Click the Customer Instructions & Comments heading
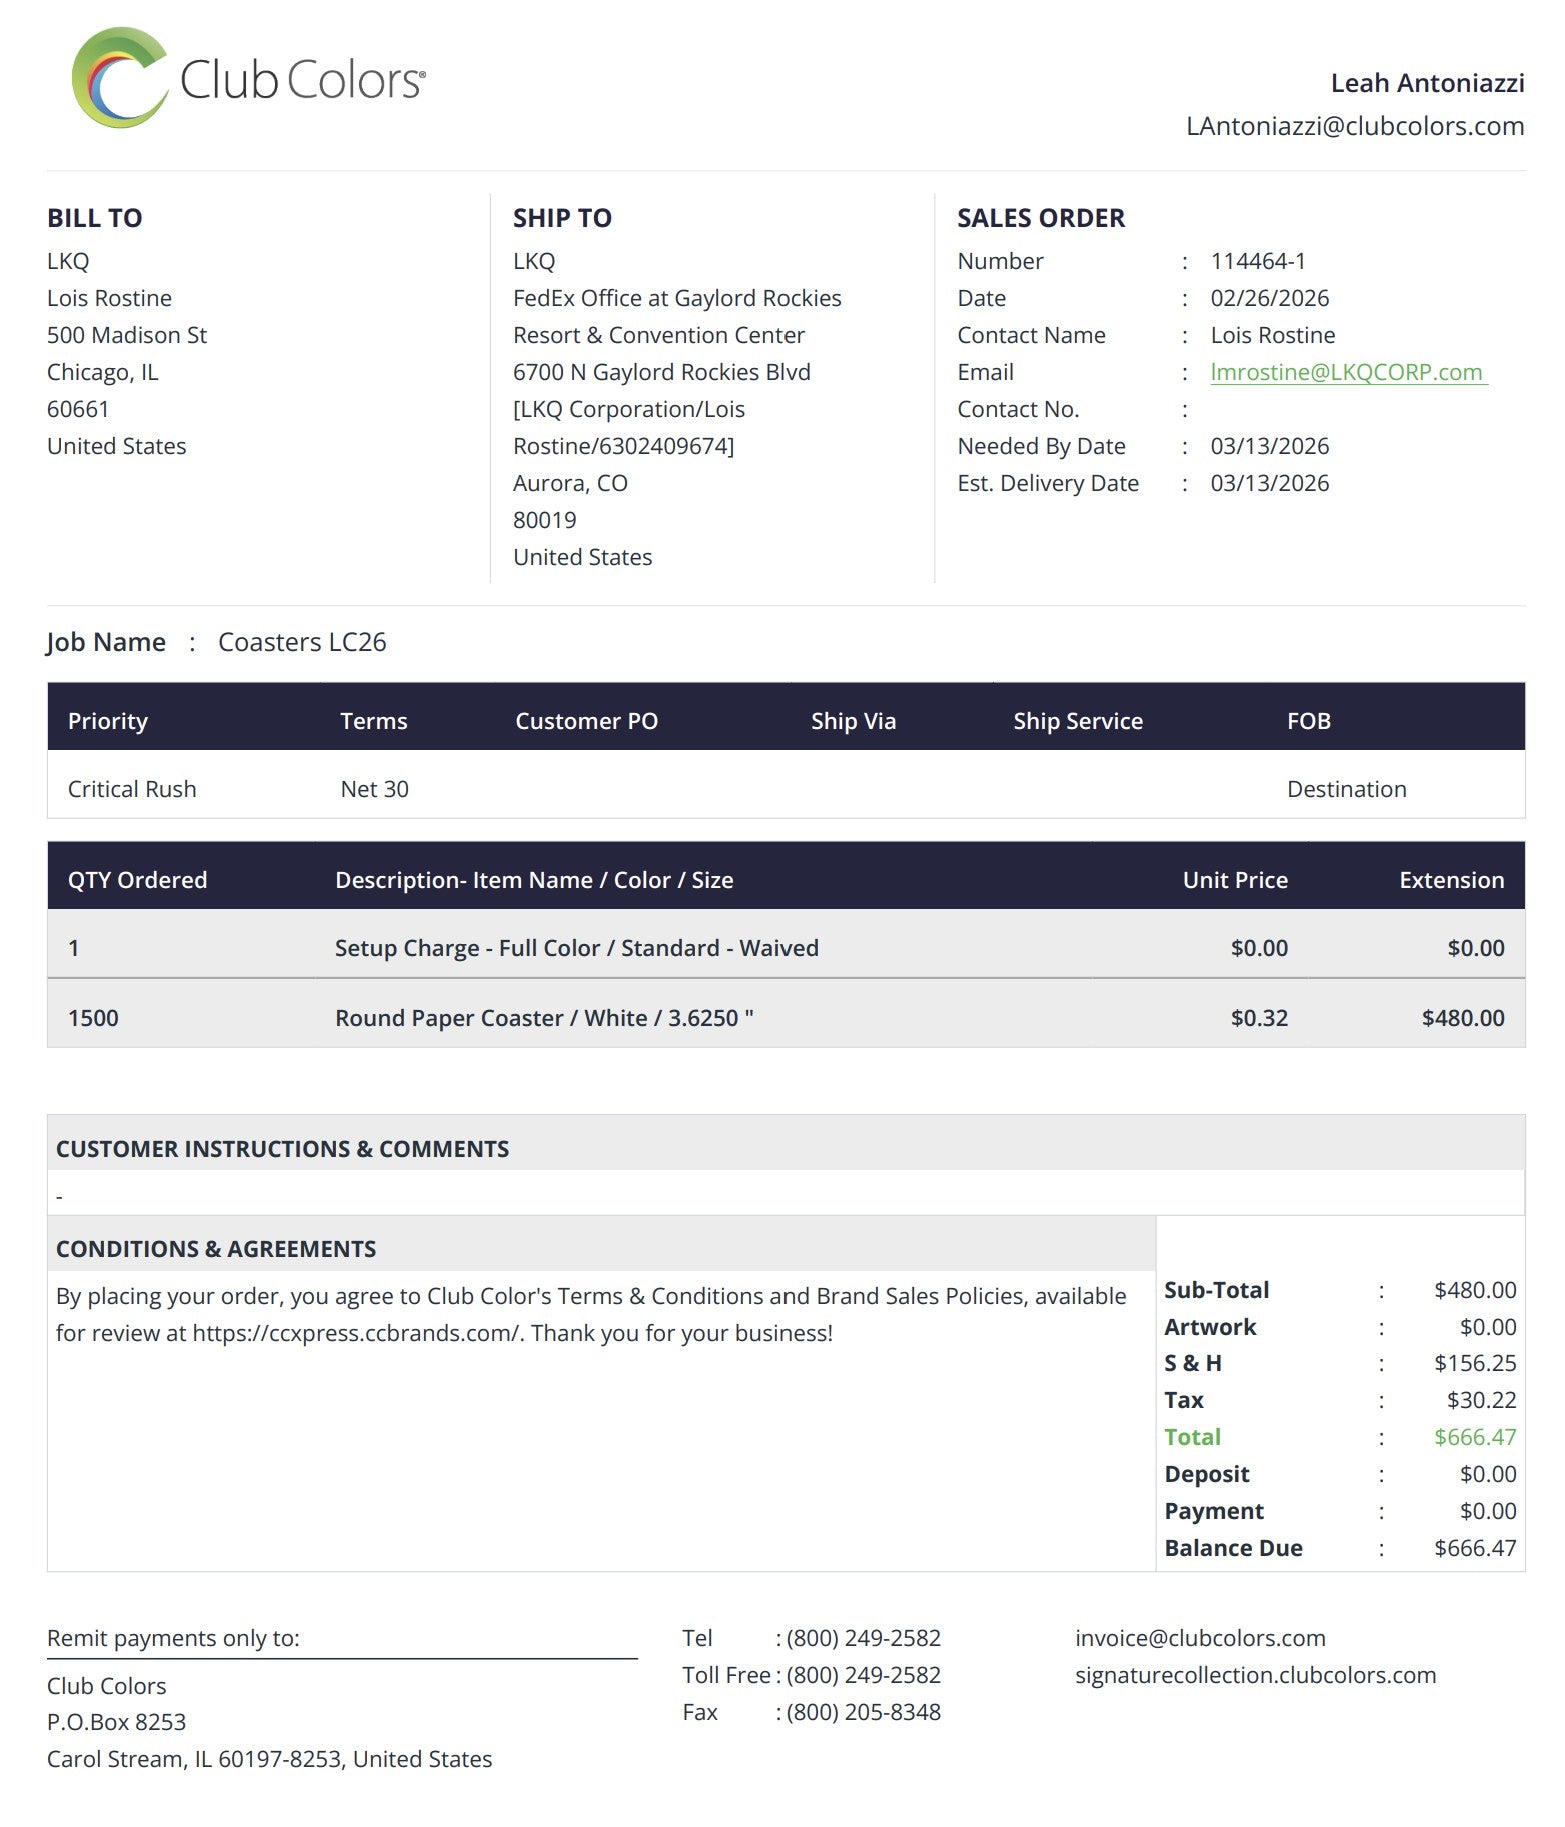 click(x=282, y=1149)
